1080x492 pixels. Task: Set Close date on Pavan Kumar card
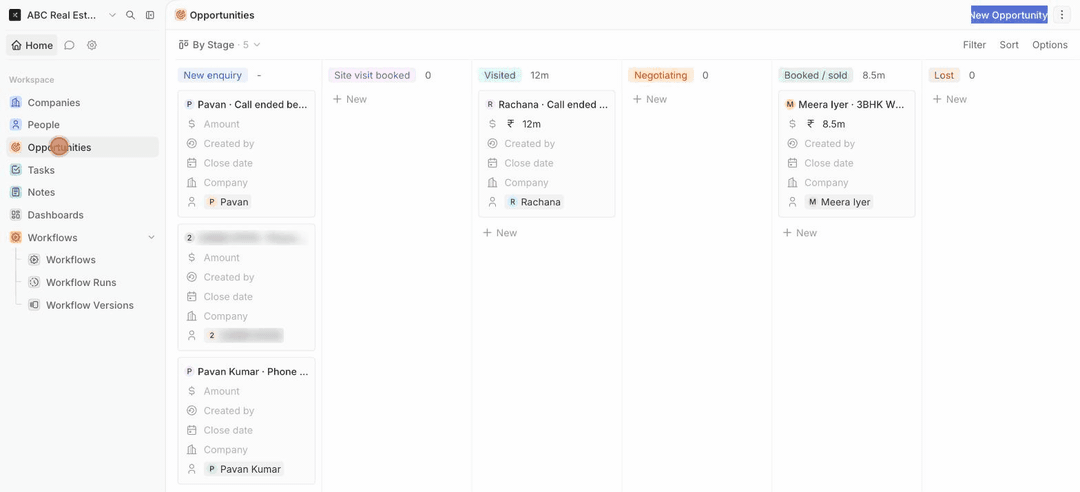[228, 430]
